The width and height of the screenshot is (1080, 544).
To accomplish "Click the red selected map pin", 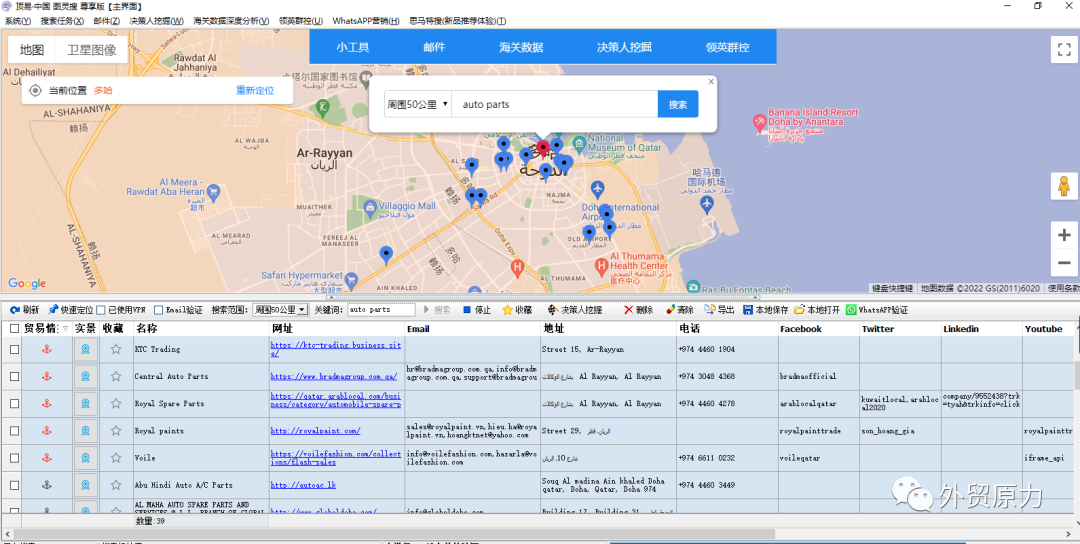I will click(543, 149).
